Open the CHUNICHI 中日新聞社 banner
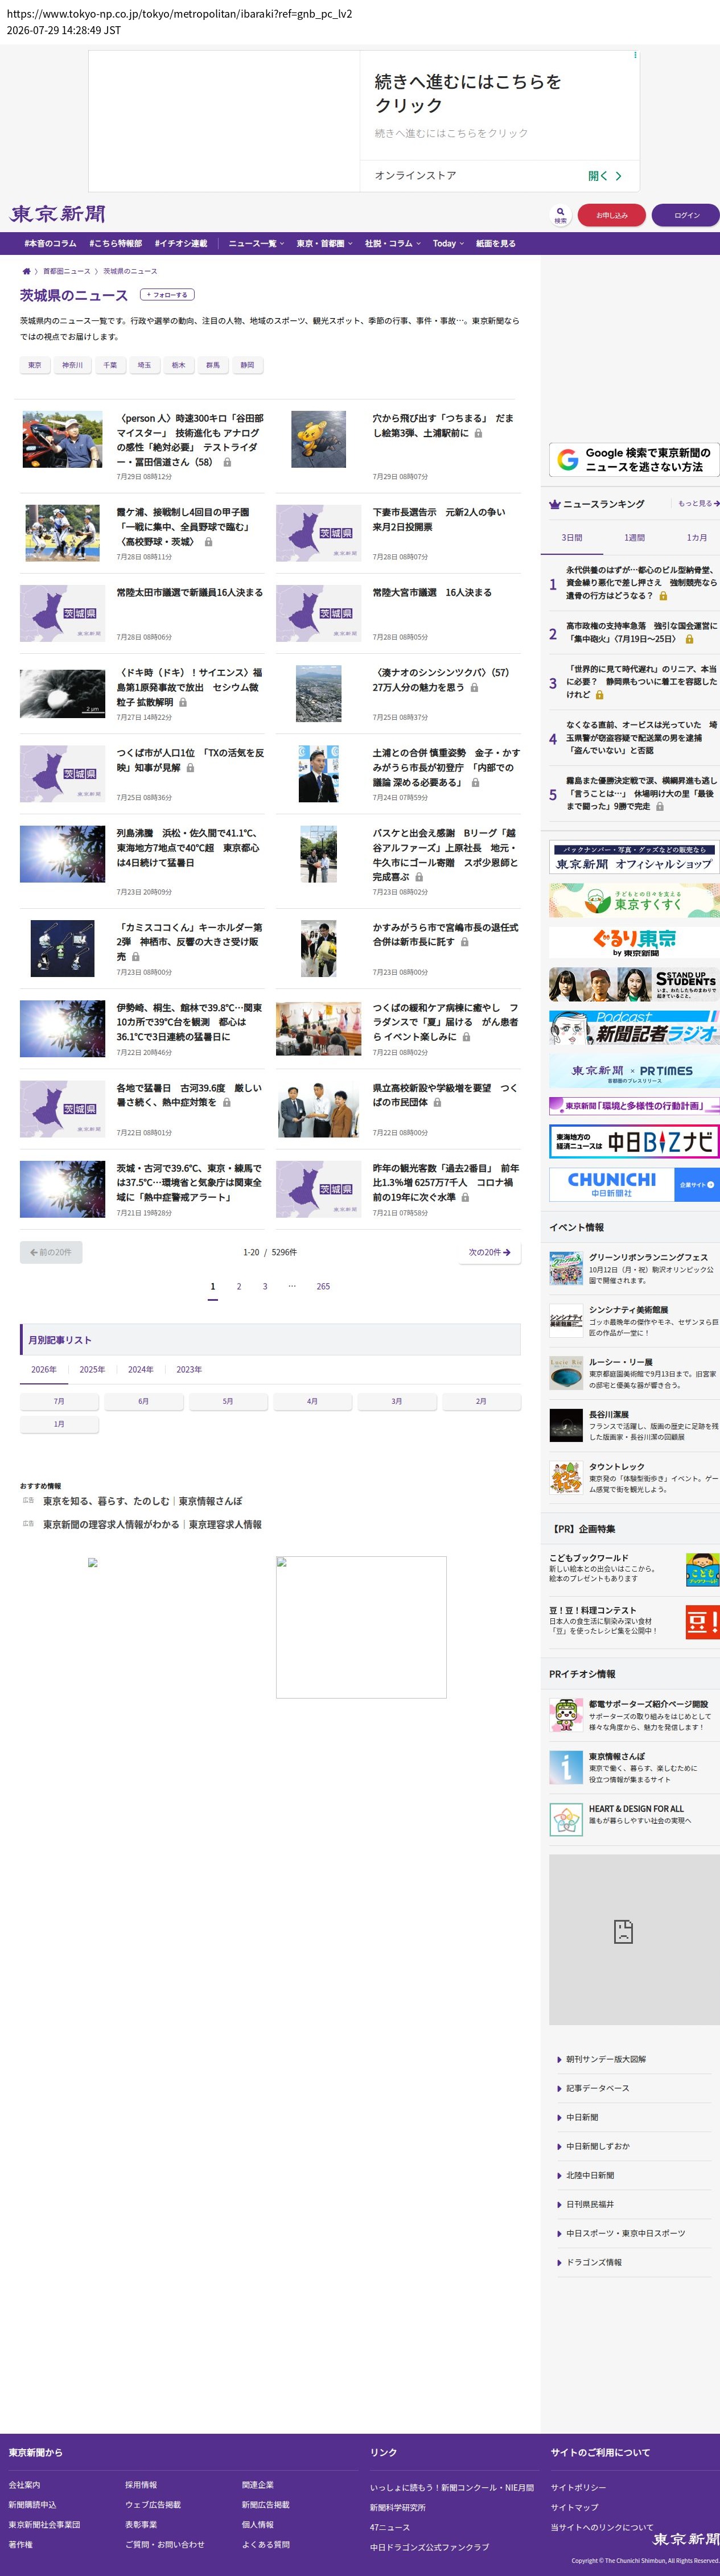The image size is (720, 2576). pyautogui.click(x=634, y=1185)
